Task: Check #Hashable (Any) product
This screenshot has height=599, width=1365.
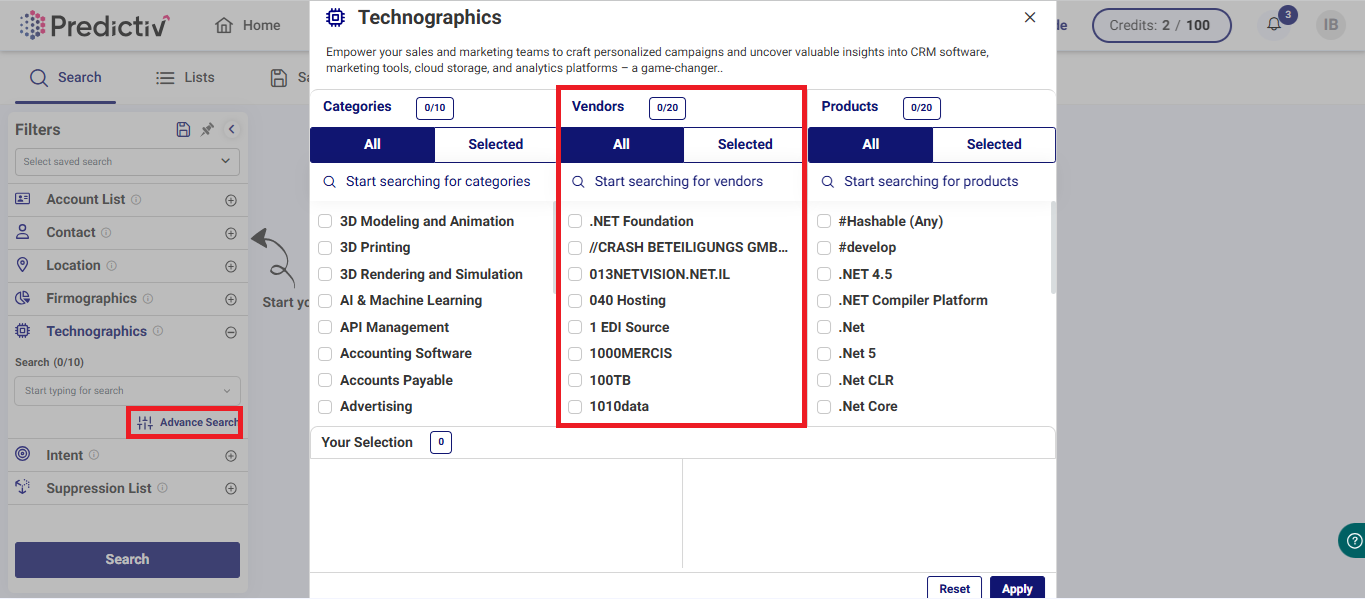Action: (x=824, y=221)
